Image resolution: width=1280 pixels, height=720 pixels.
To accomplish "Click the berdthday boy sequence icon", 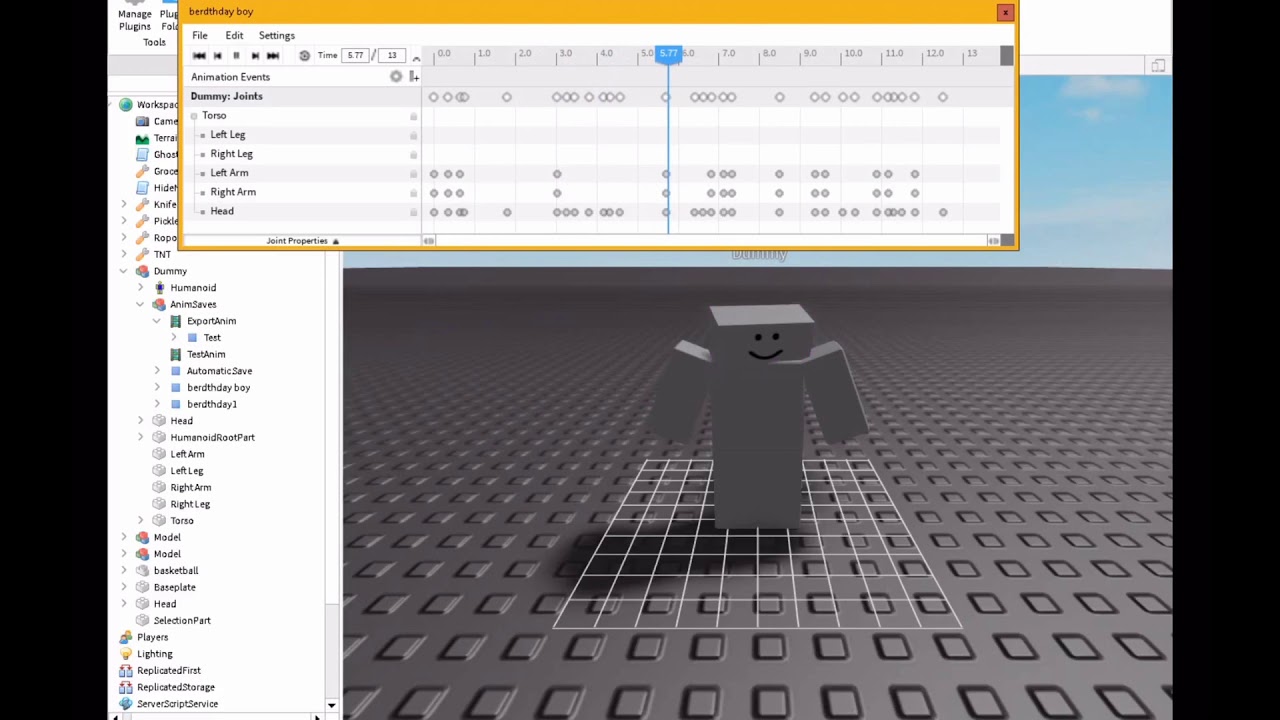I will pos(176,388).
